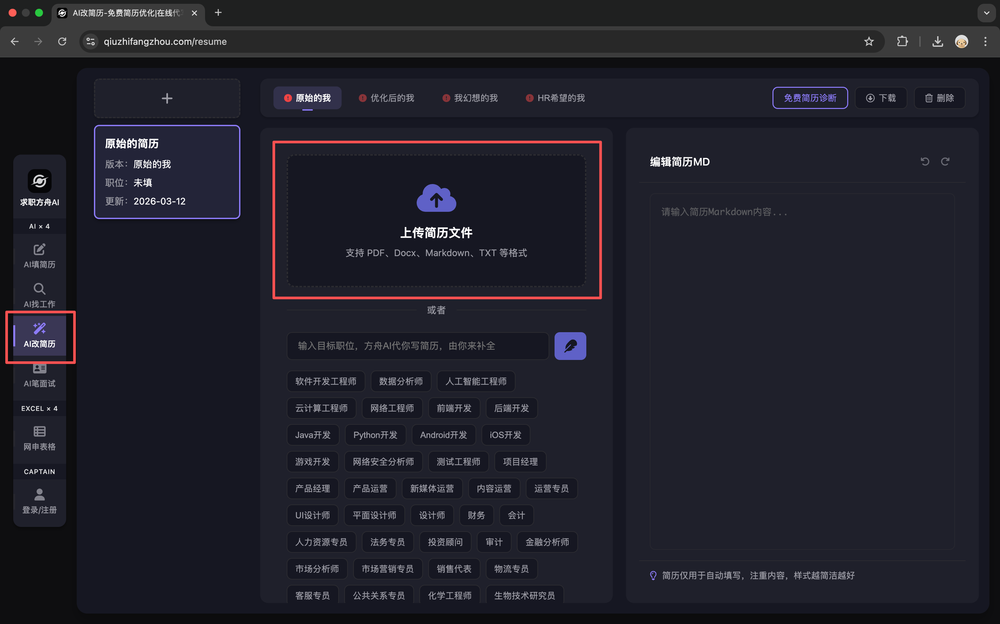Redo the resume edit
The width and height of the screenshot is (1000, 624).
pos(945,162)
